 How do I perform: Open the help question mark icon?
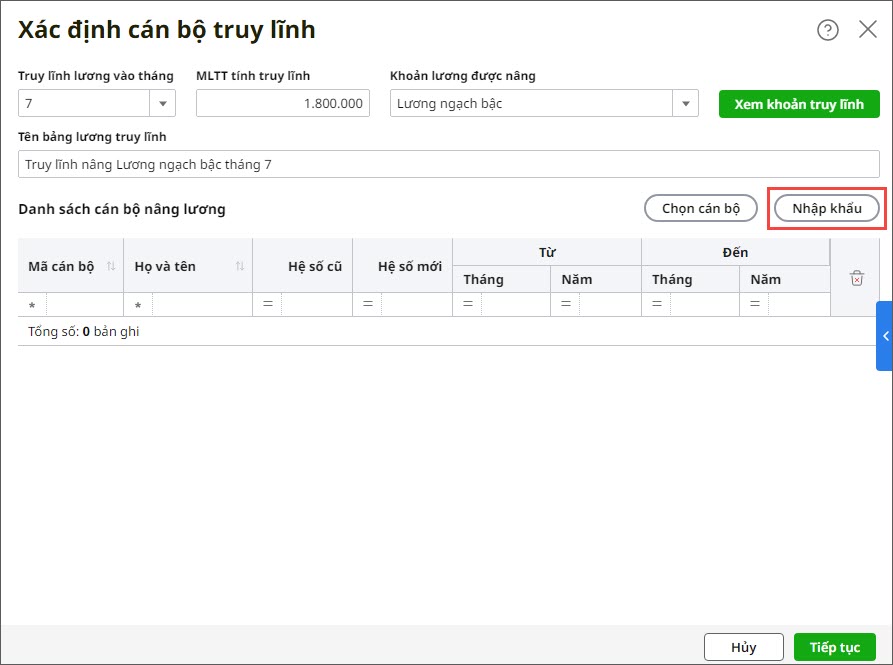click(x=828, y=30)
